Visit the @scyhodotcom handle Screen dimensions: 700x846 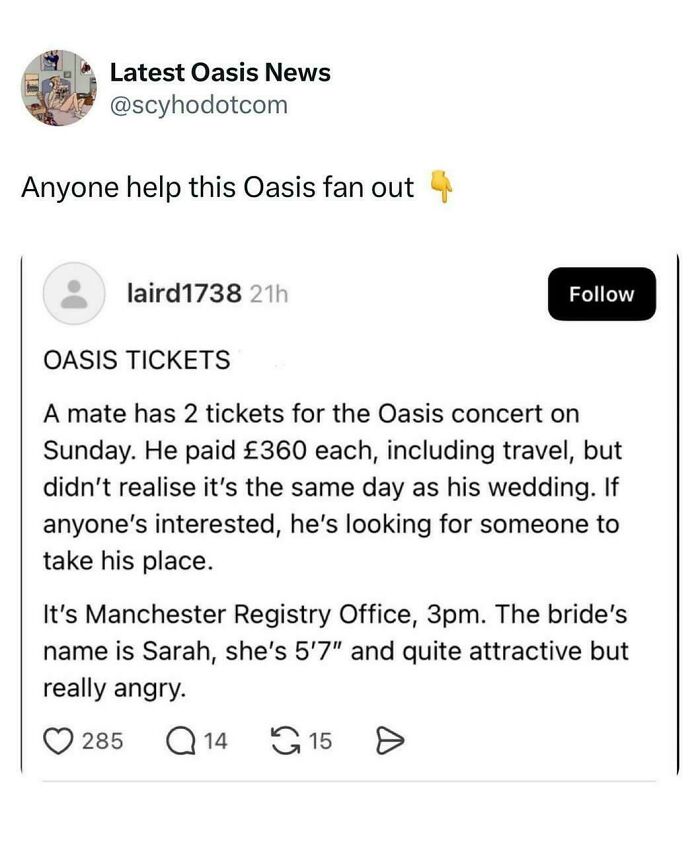pos(198,104)
